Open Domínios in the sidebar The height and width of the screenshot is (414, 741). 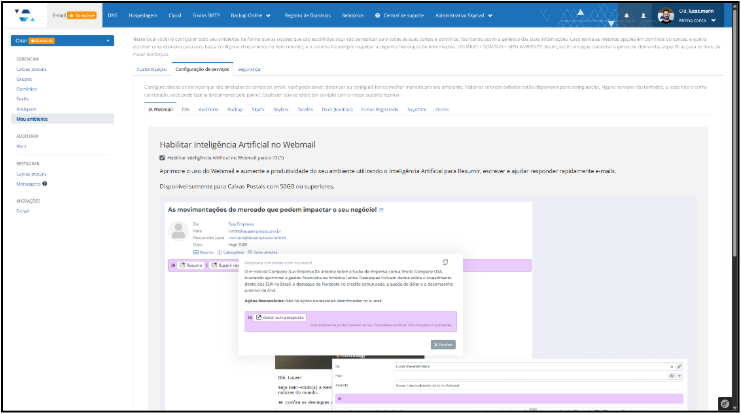[x=30, y=90]
